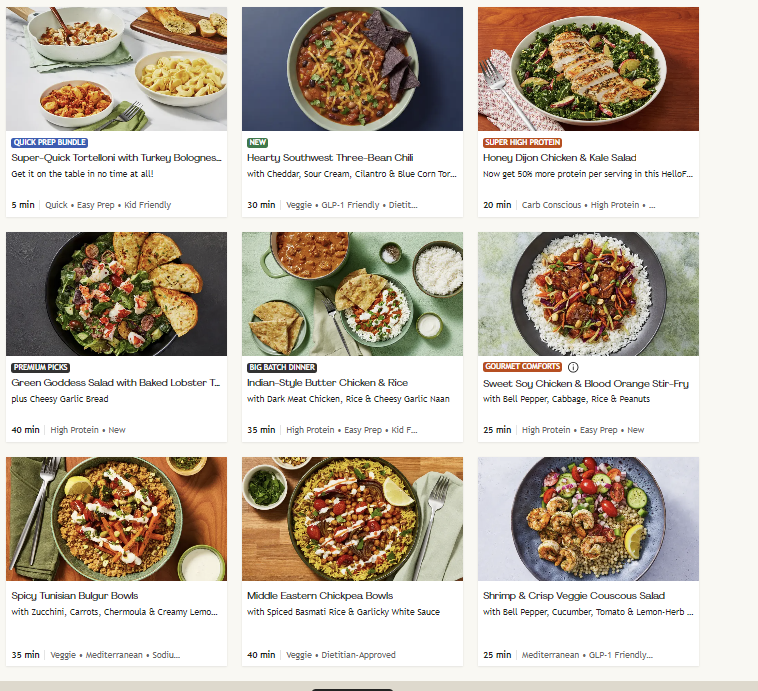758x691 pixels.
Task: Click the Premium Picks badge
Action: (x=41, y=368)
